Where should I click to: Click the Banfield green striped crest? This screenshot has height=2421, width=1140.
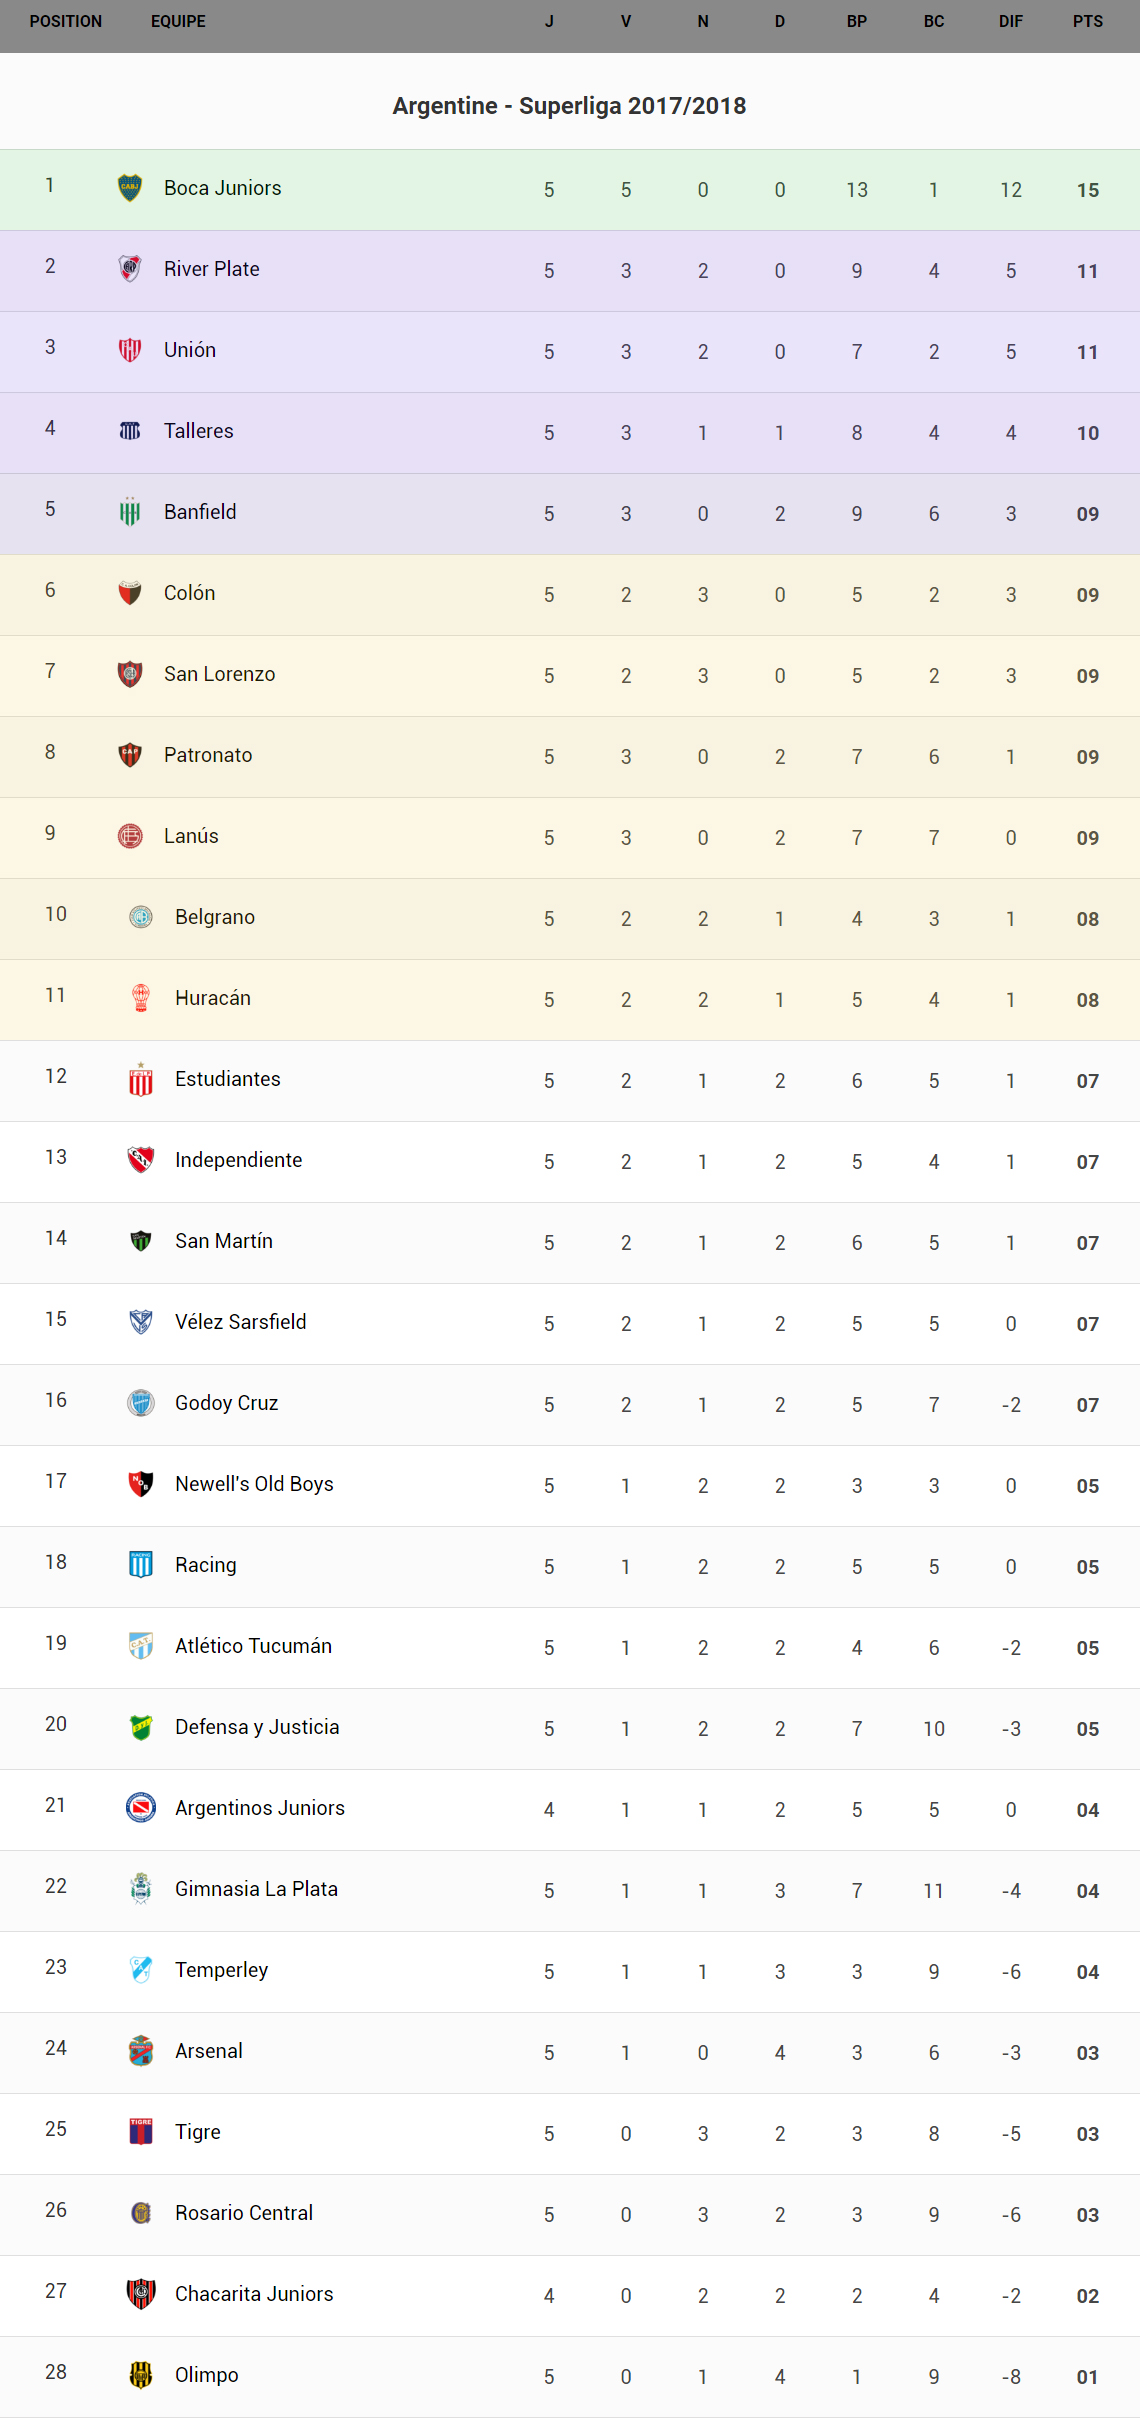[x=130, y=512]
